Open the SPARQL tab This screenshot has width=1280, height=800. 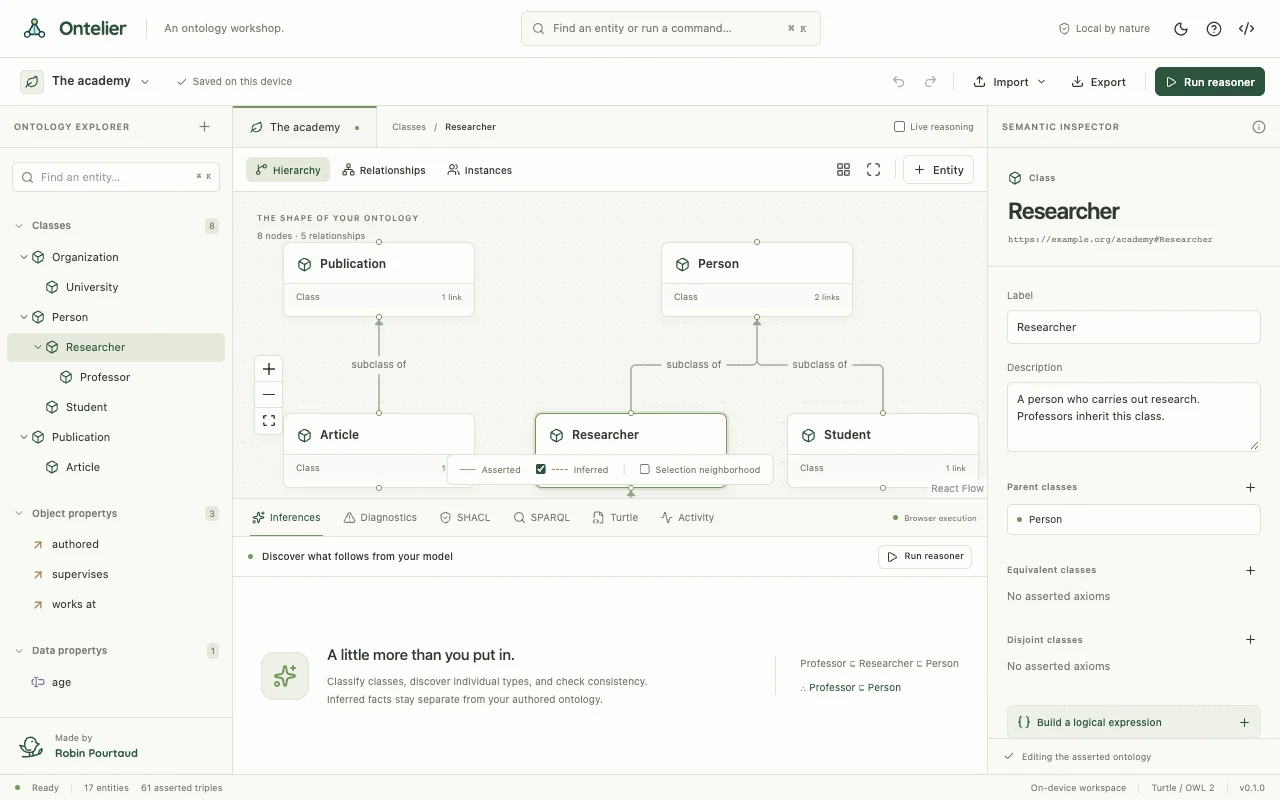click(541, 518)
